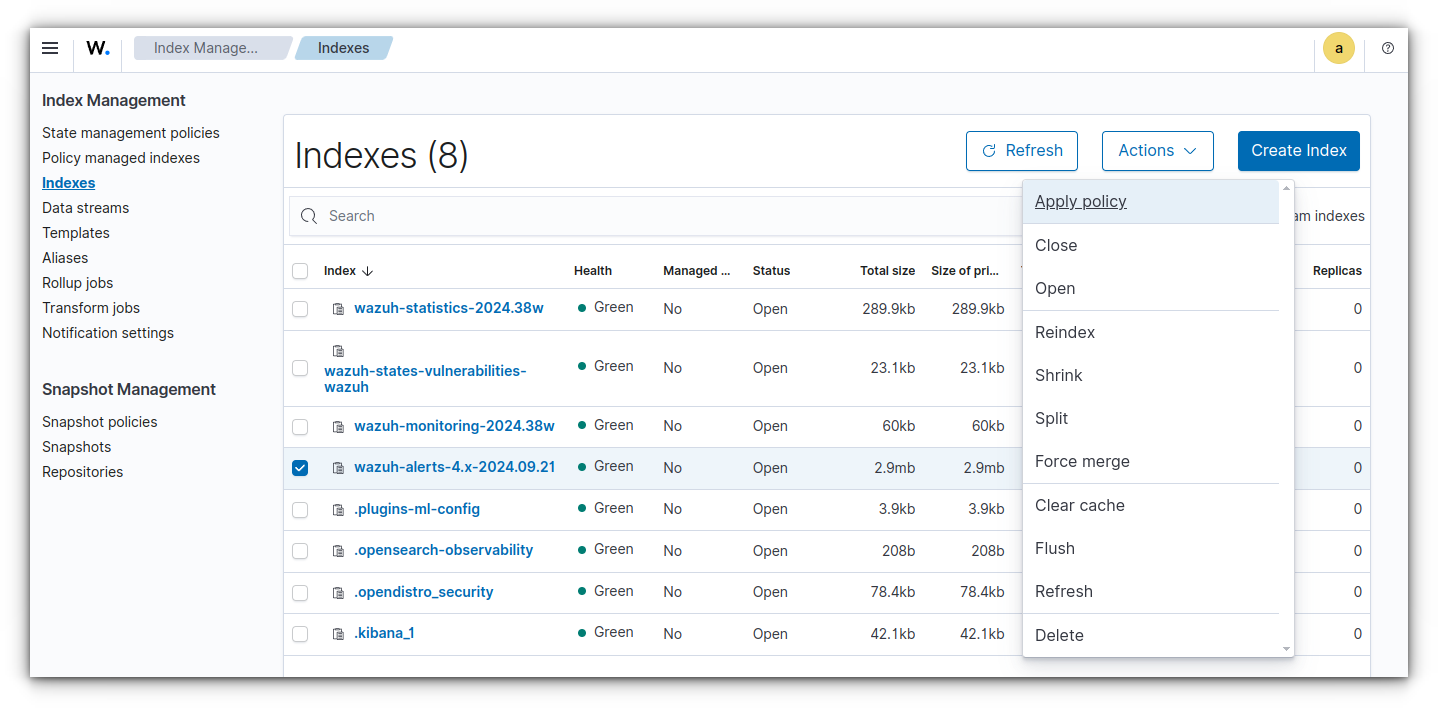Open the .opendistro_security index link
Image resolution: width=1438 pixels, height=709 pixels.
pos(424,592)
